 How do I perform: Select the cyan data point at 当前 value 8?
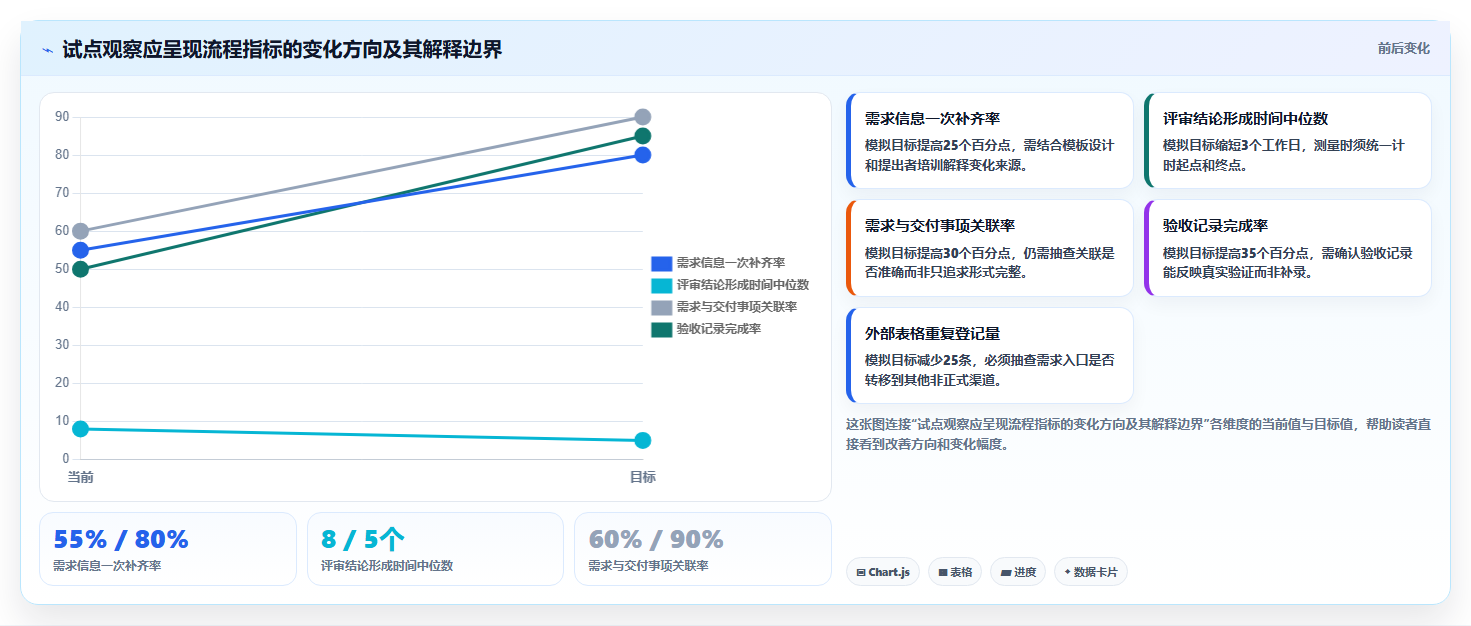click(81, 429)
